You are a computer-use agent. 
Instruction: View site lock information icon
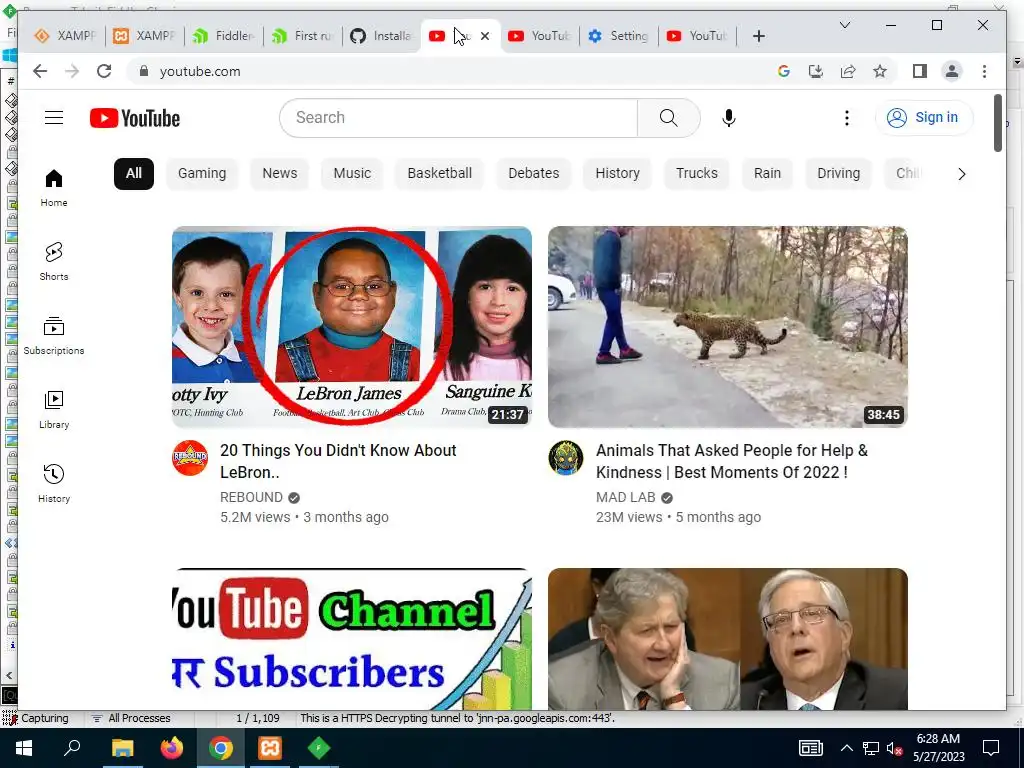[144, 71]
